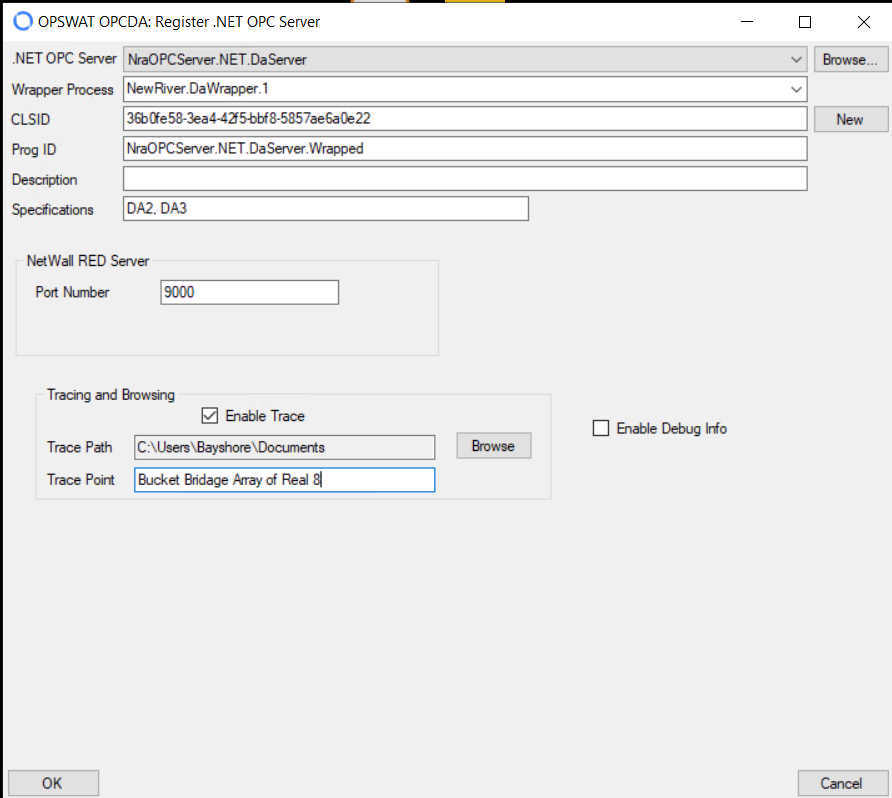The width and height of the screenshot is (892, 798).
Task: Click the Trace Point label
Action: point(80,479)
